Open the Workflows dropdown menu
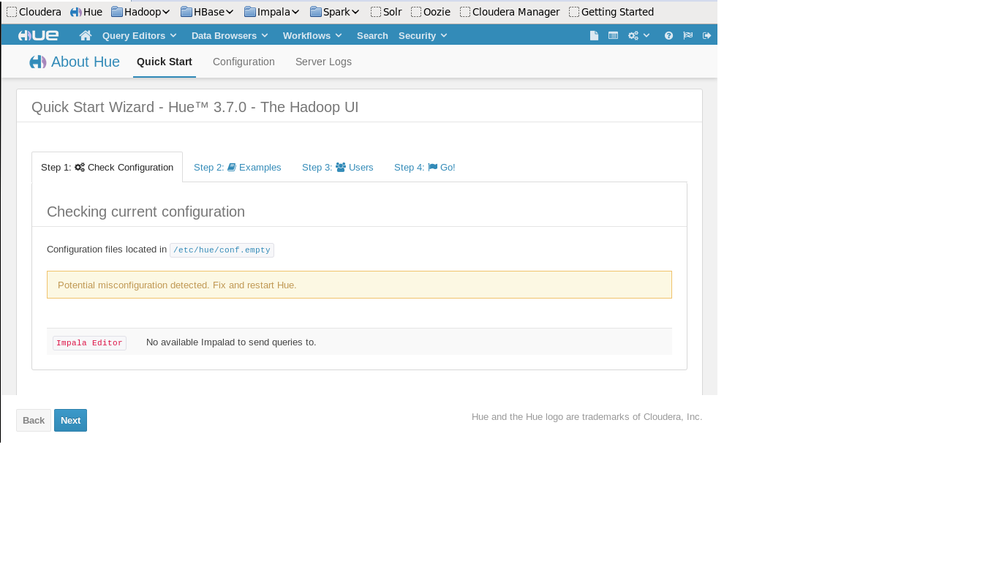This screenshot has width=999, height=562. [312, 36]
